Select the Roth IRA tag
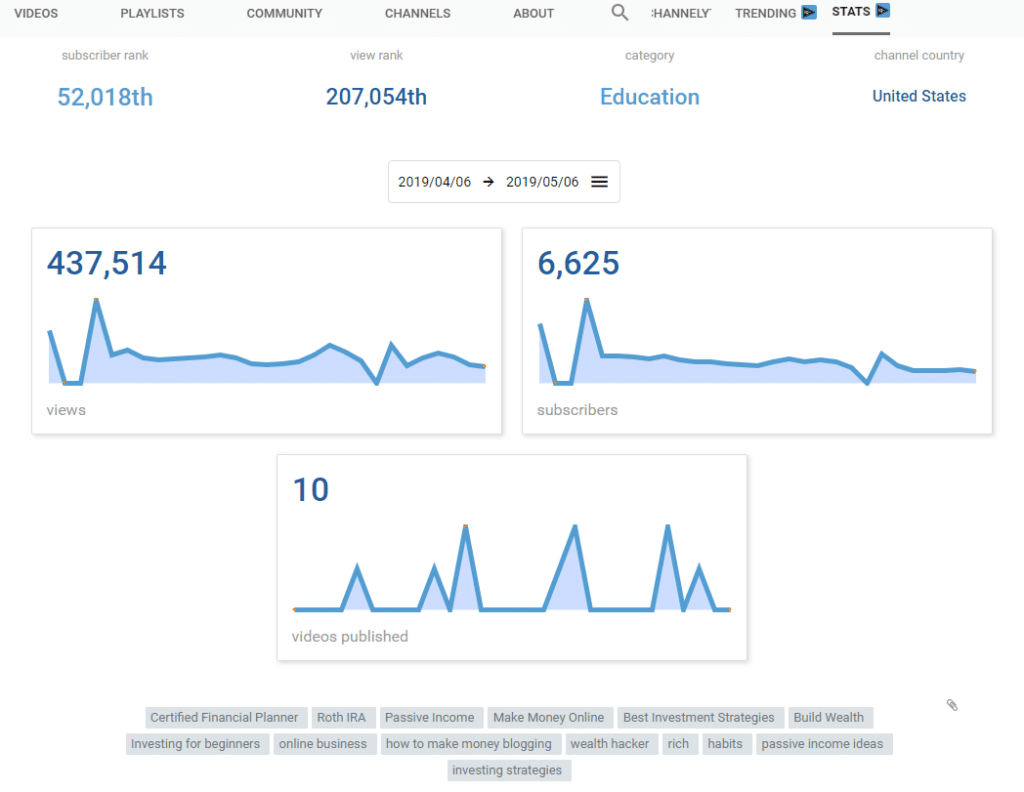Screen dimensions: 1024x792 point(343,718)
